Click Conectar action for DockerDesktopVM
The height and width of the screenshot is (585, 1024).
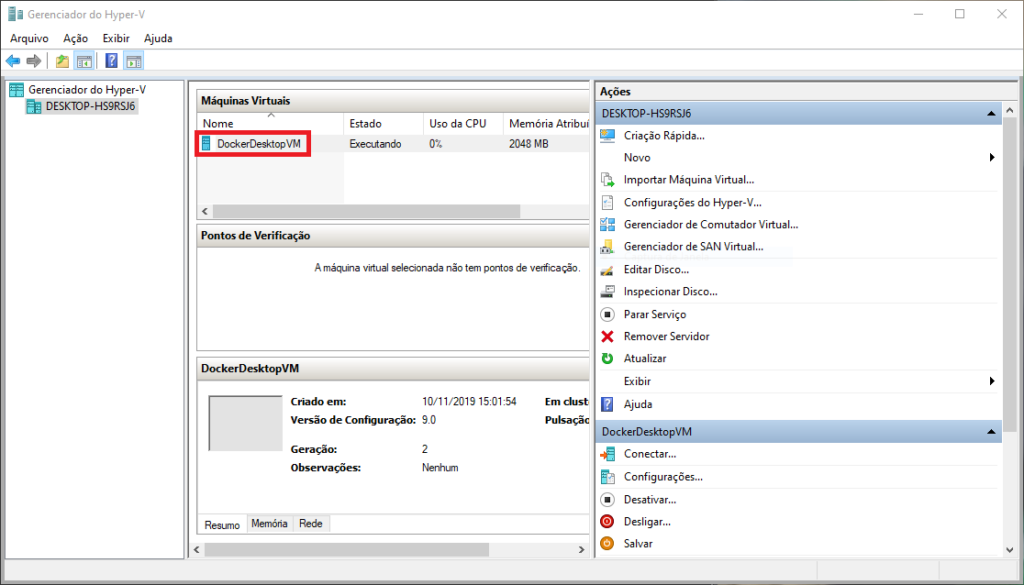click(650, 454)
